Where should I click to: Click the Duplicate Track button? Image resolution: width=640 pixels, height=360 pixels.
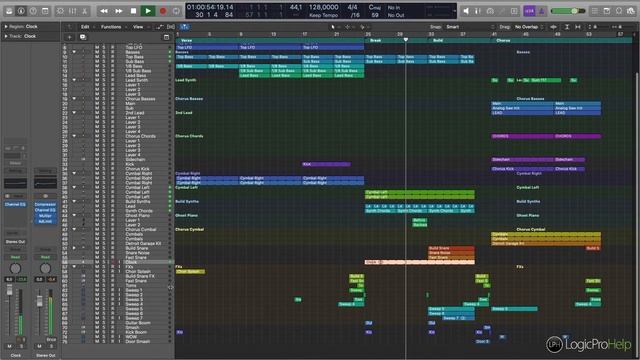point(83,37)
